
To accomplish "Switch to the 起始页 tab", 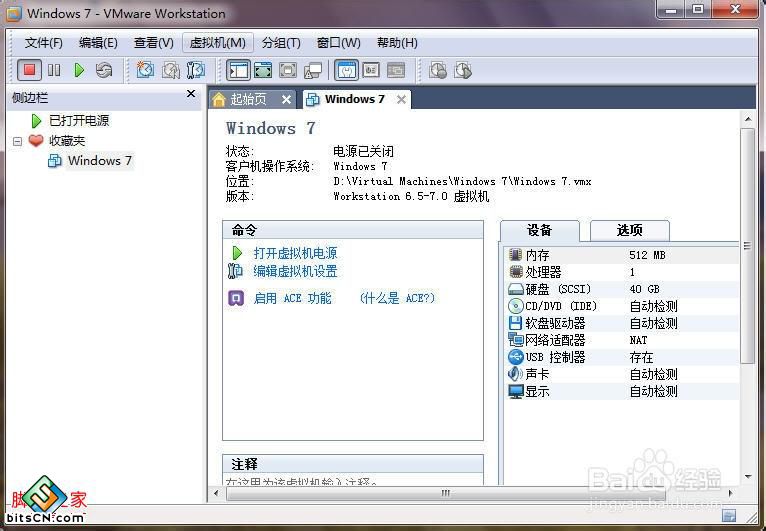I will click(252, 100).
